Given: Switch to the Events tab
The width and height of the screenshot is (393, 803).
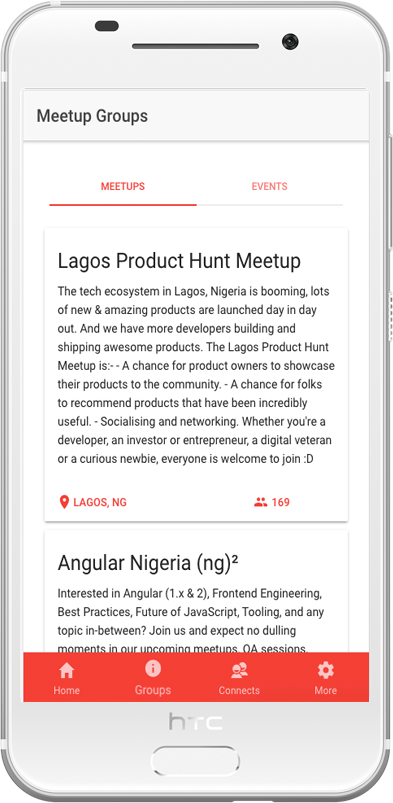Looking at the screenshot, I should pyautogui.click(x=270, y=186).
